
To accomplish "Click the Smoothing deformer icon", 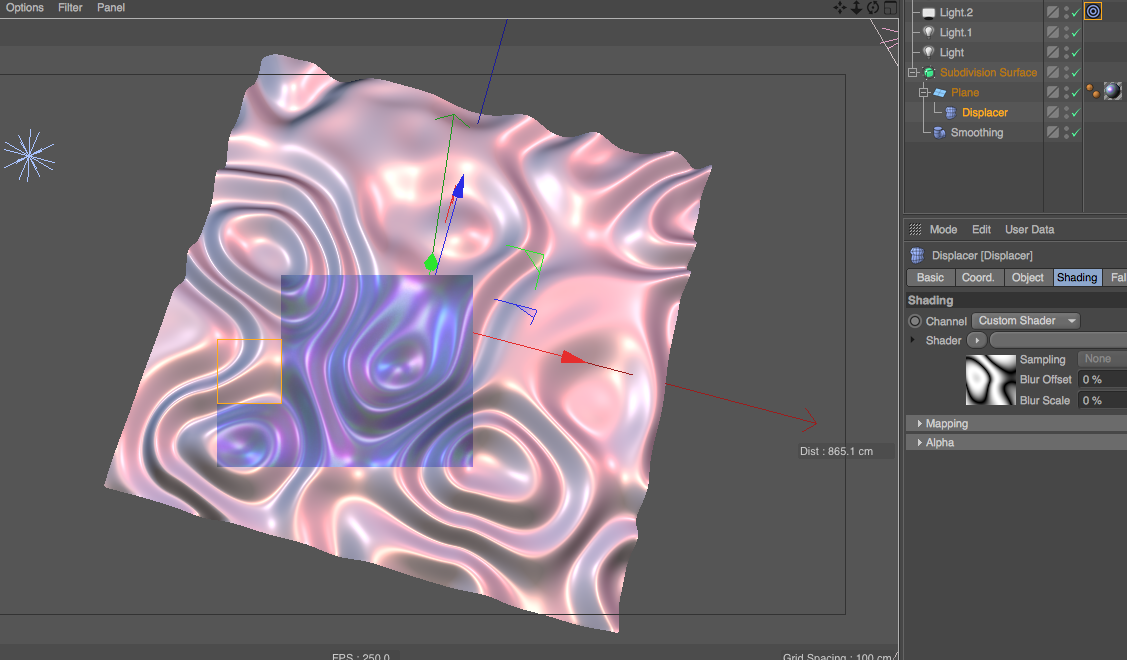I will click(x=940, y=133).
